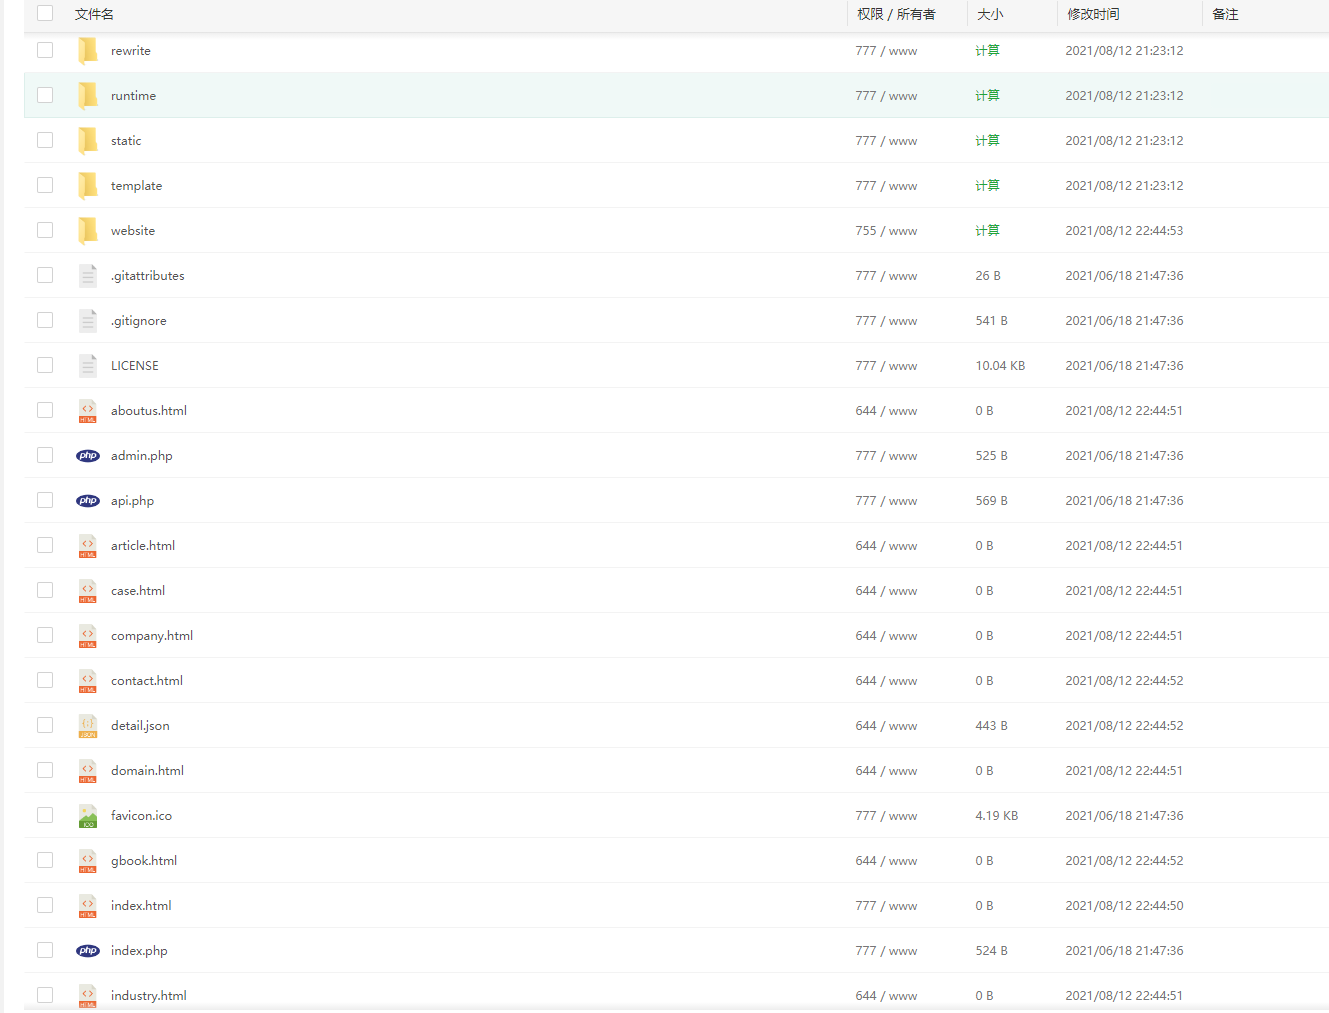Click 443 B size of detail.json
This screenshot has width=1329, height=1013.
point(991,726)
